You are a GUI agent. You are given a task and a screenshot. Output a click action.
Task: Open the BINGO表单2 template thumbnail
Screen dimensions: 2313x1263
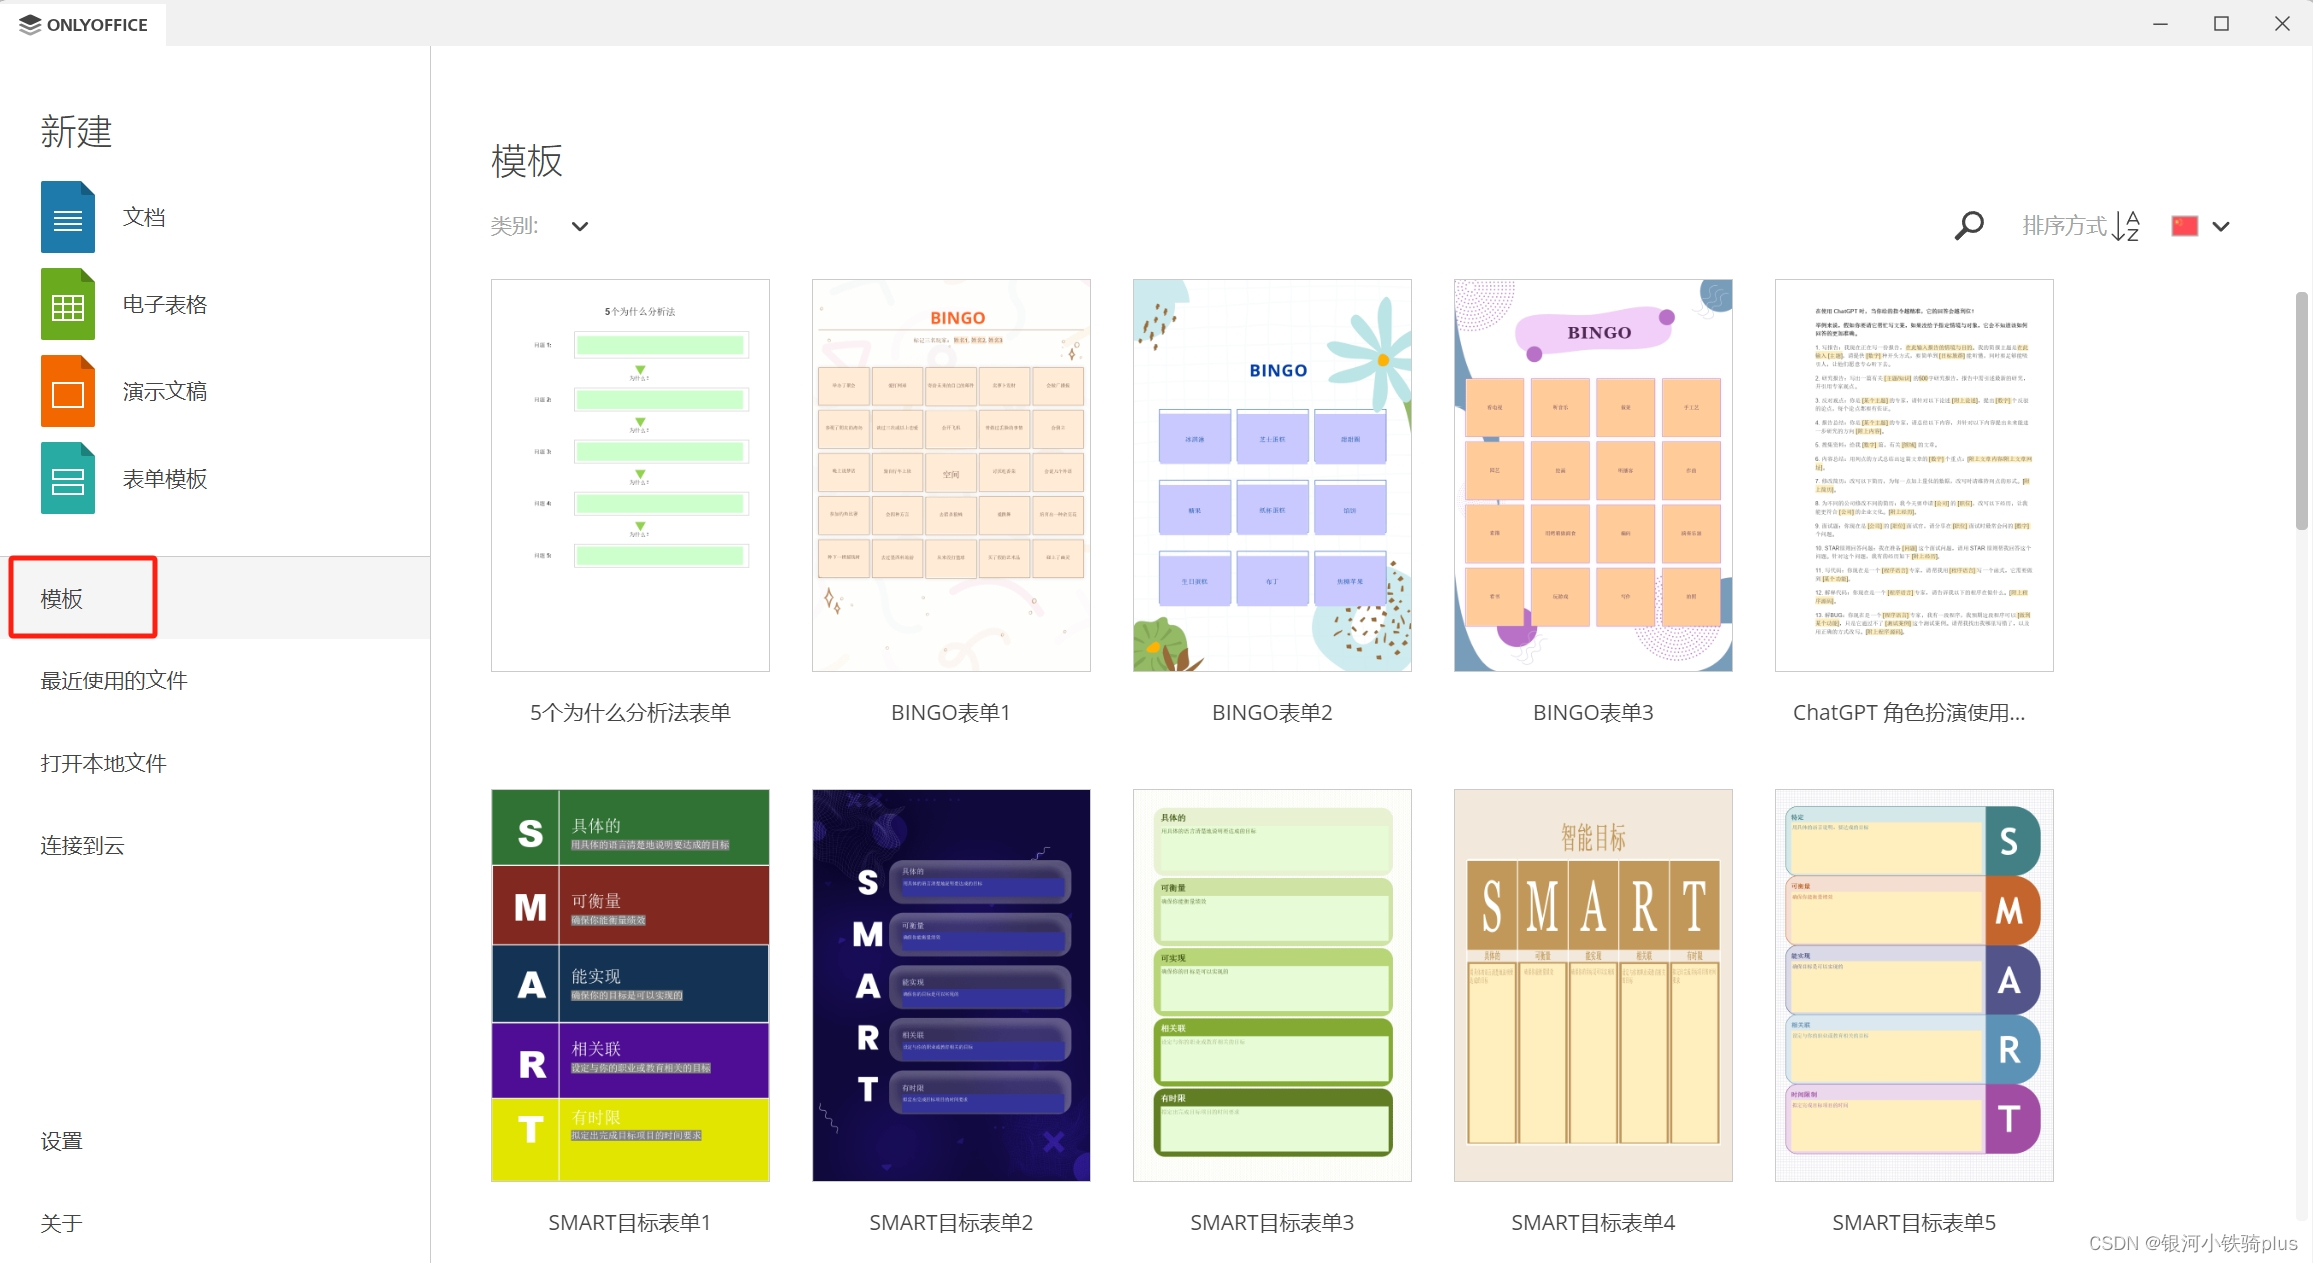coord(1271,475)
